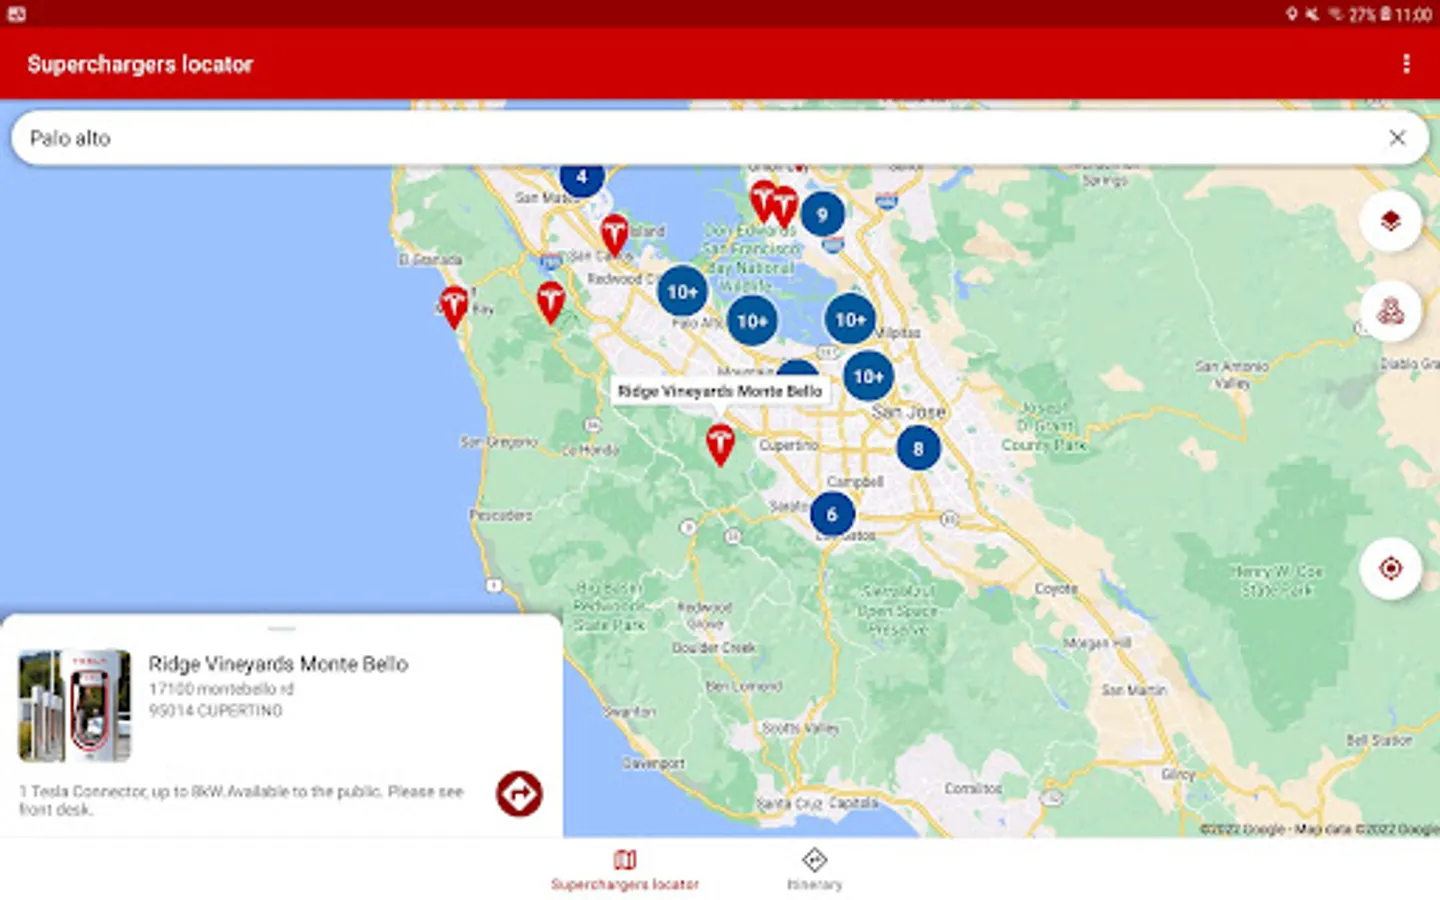Tap the 1 Tesla Connector description text
The height and width of the screenshot is (900, 1440).
click(x=241, y=800)
